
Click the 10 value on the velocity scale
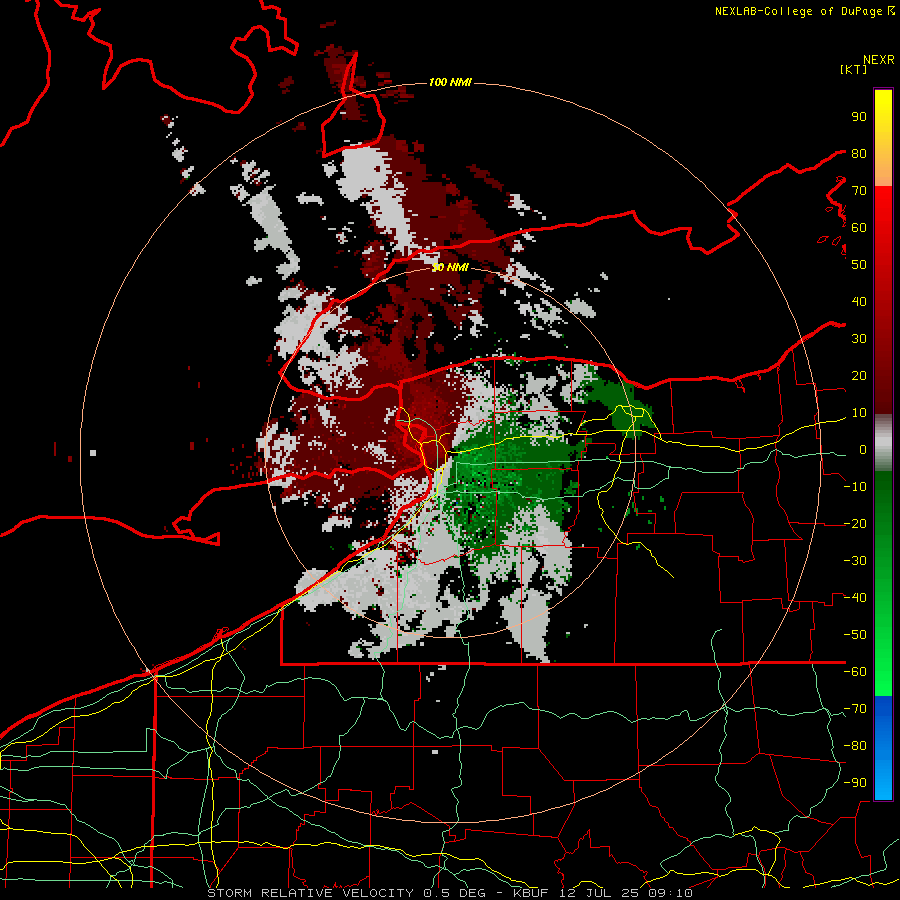pos(859,413)
